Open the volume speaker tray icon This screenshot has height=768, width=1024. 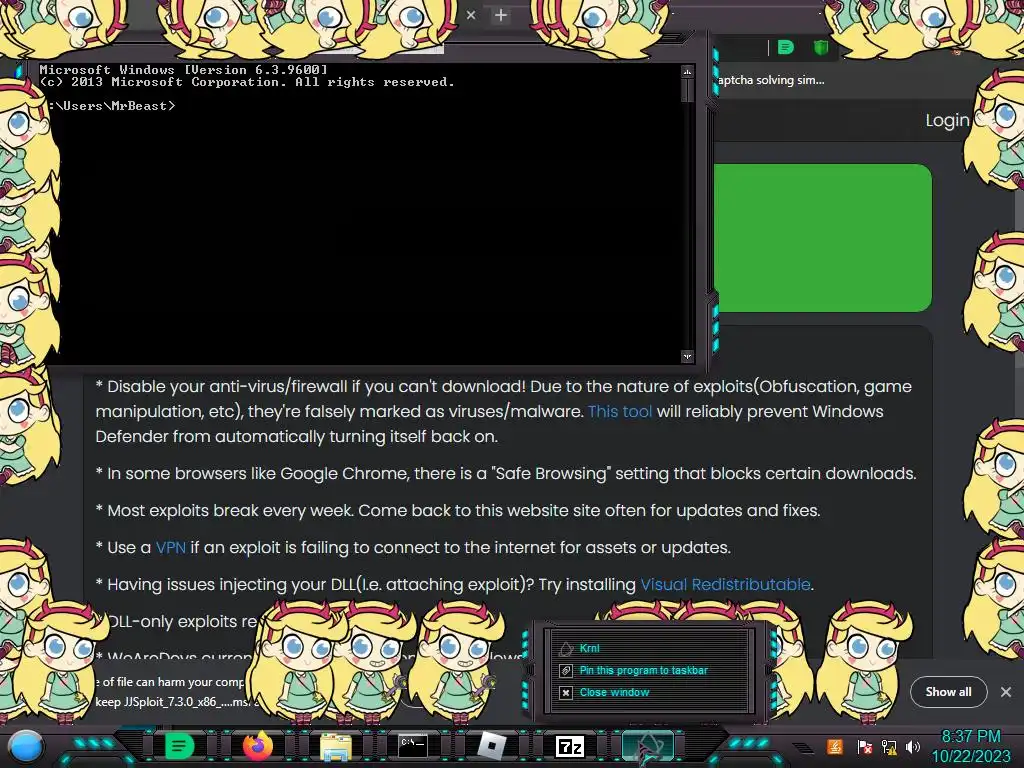913,747
